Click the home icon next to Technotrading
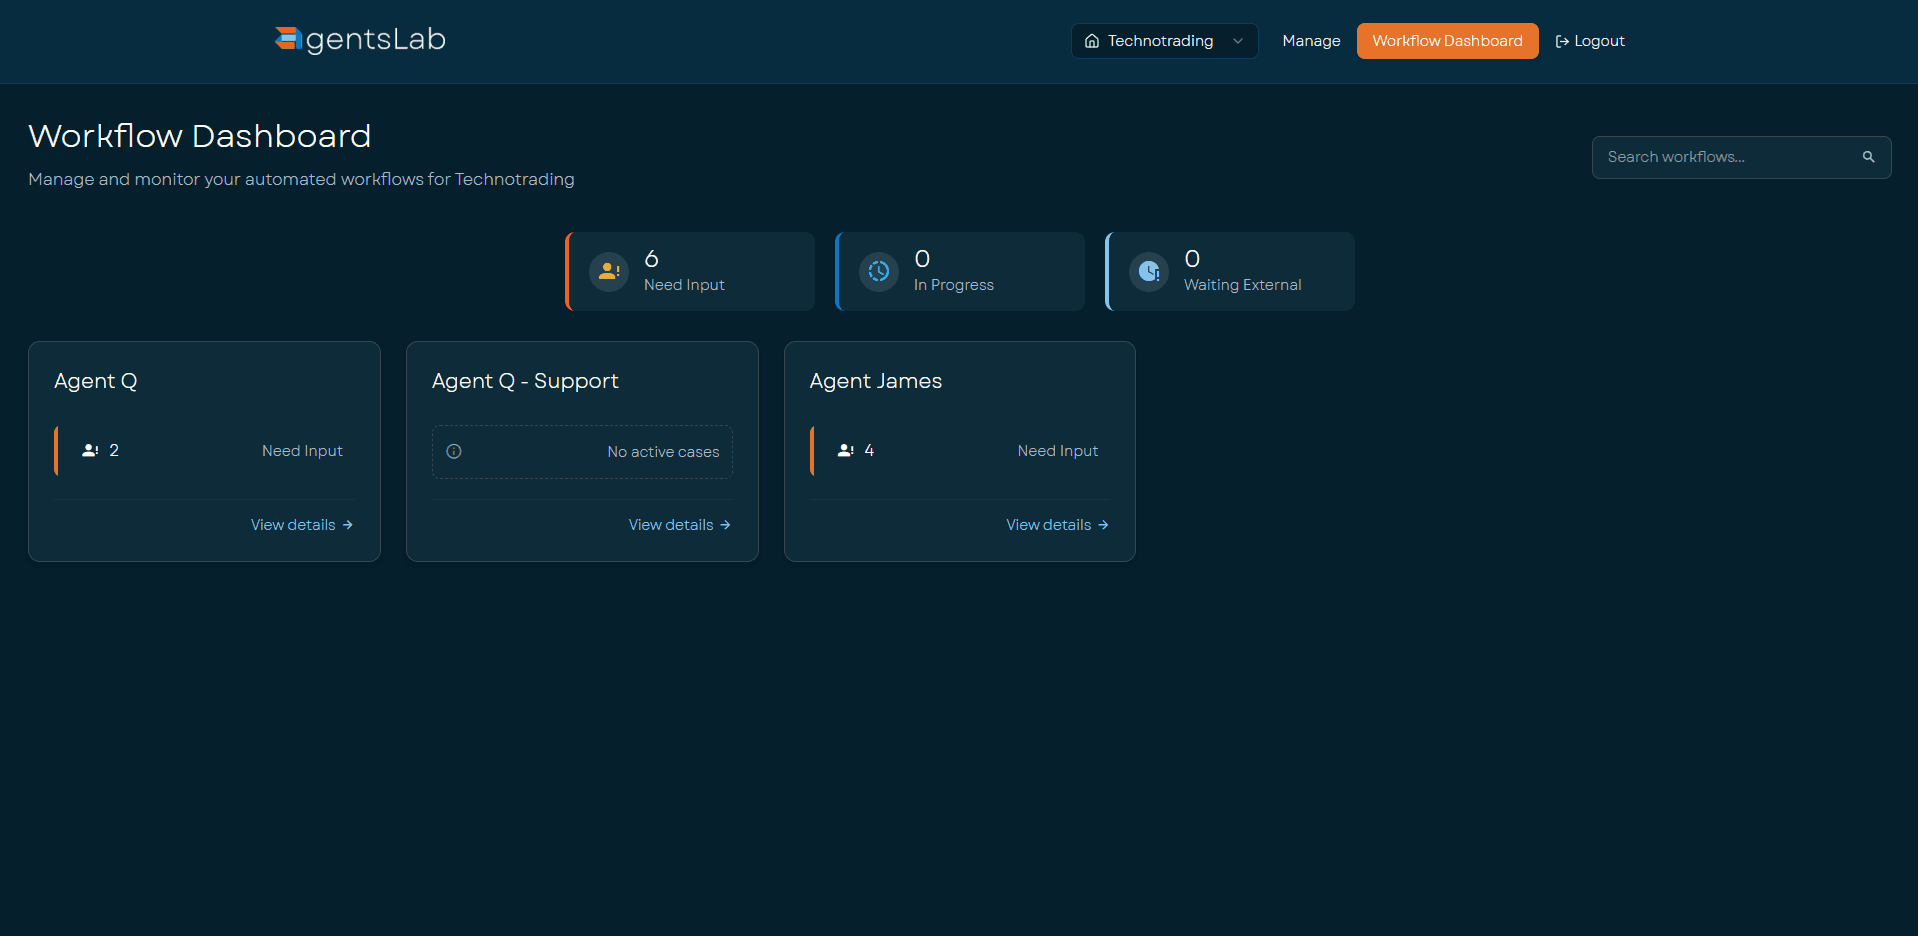The height and width of the screenshot is (936, 1918). [1091, 41]
